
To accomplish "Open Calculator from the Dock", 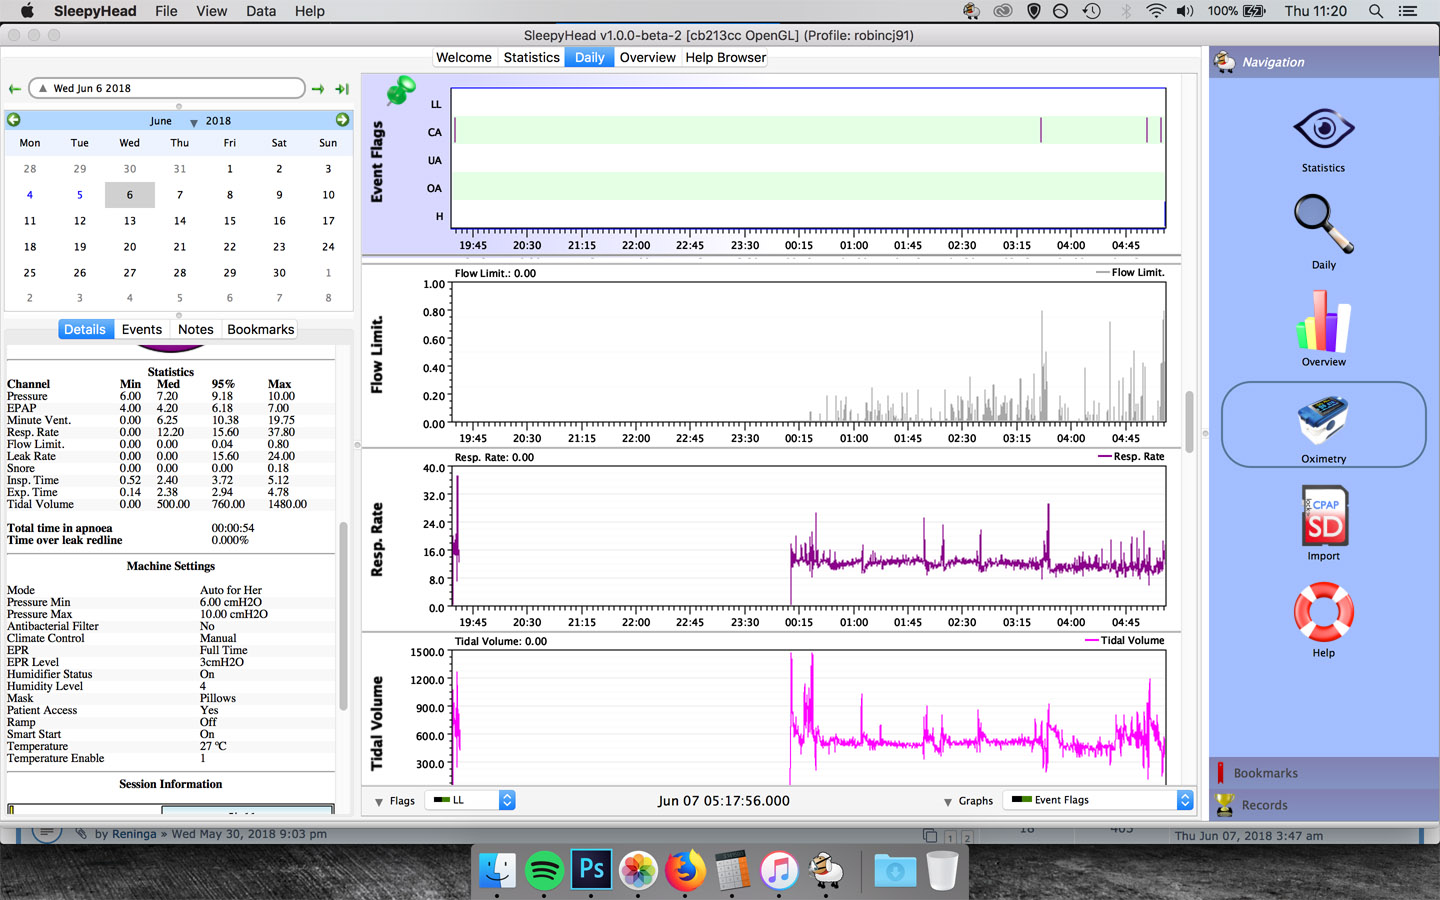I will coord(732,870).
